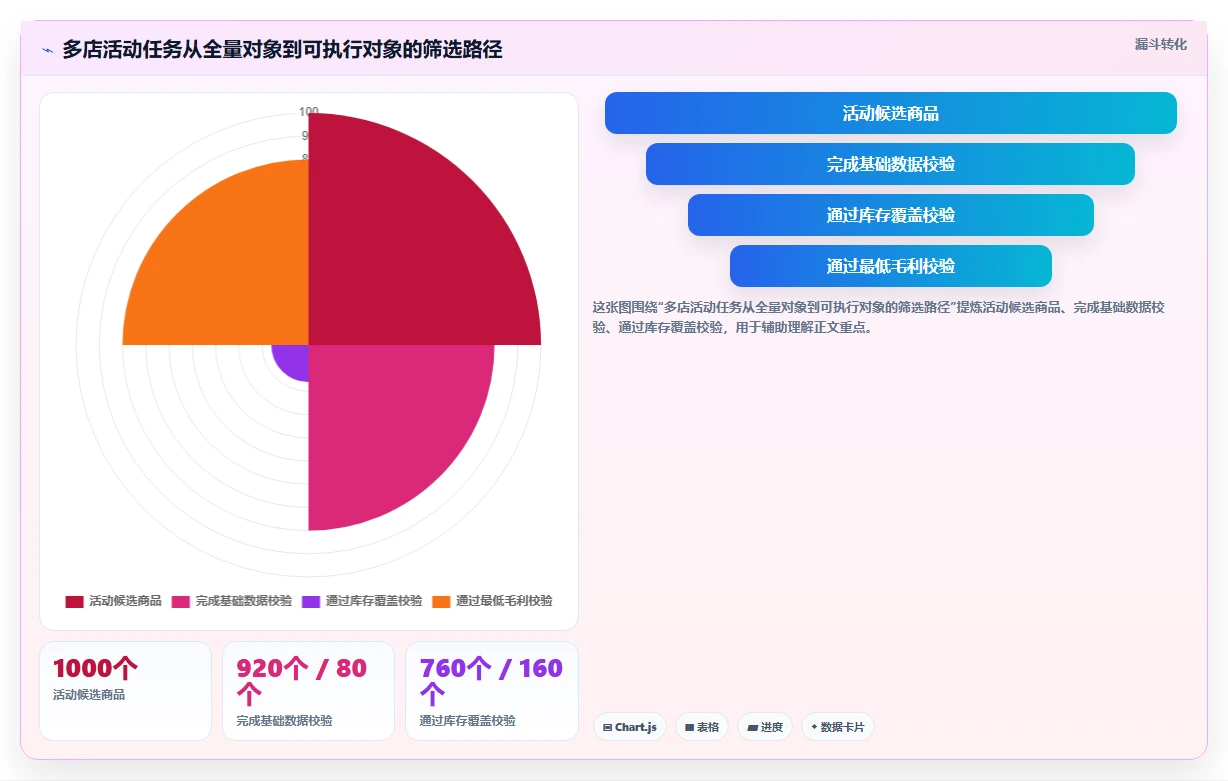Click the lightning icon beside the title
Image resolution: width=1228 pixels, height=781 pixels.
[x=47, y=49]
